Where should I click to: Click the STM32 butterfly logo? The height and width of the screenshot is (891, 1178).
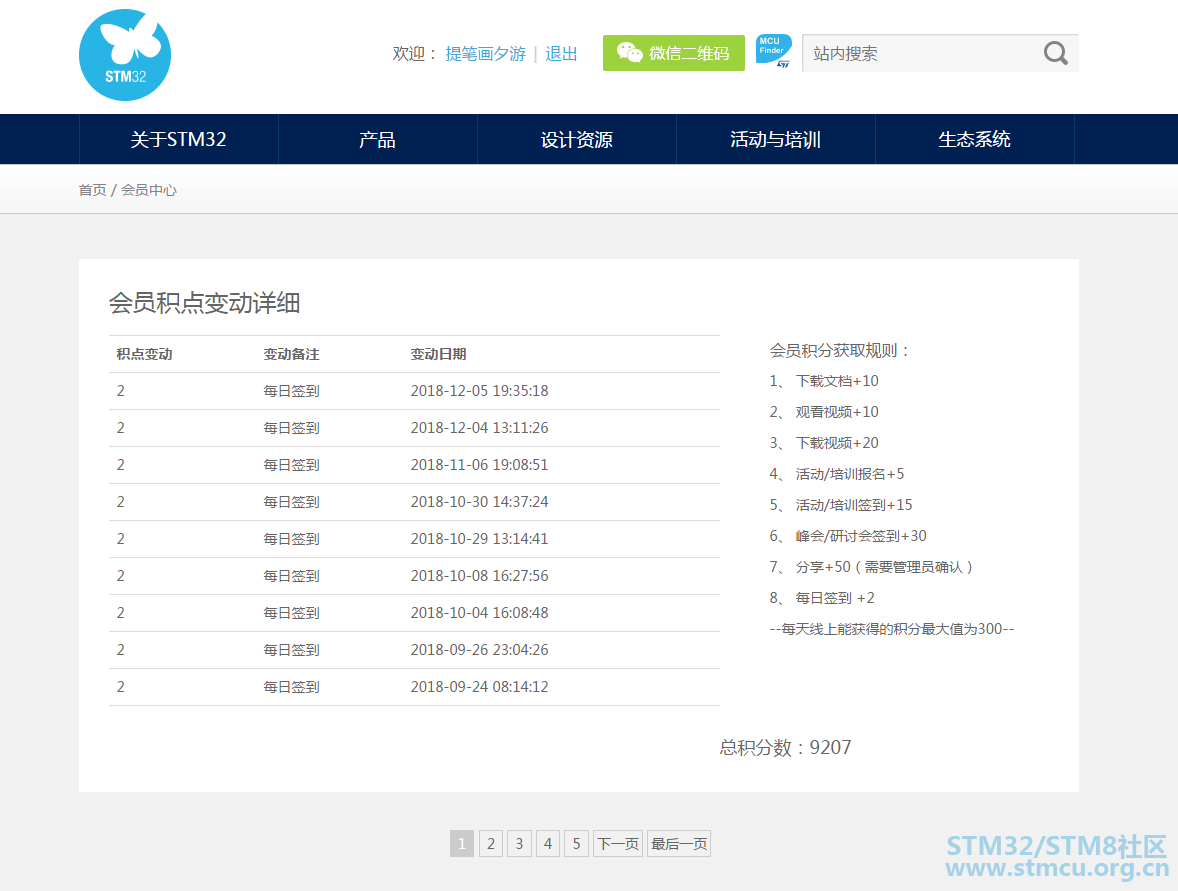[125, 55]
